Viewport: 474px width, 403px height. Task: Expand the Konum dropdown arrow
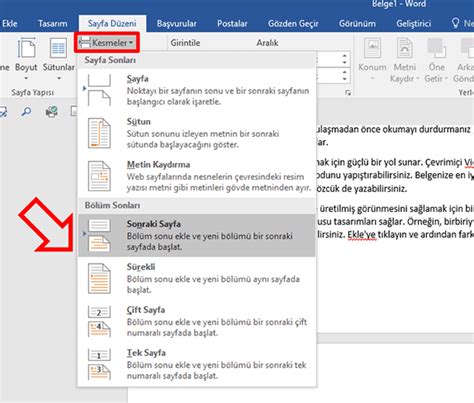[x=373, y=79]
